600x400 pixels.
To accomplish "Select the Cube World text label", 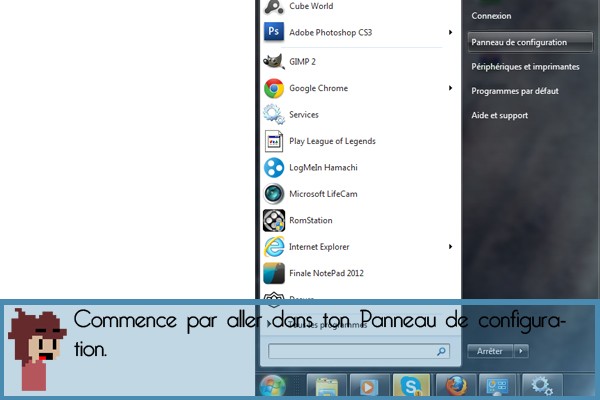I will coord(311,6).
